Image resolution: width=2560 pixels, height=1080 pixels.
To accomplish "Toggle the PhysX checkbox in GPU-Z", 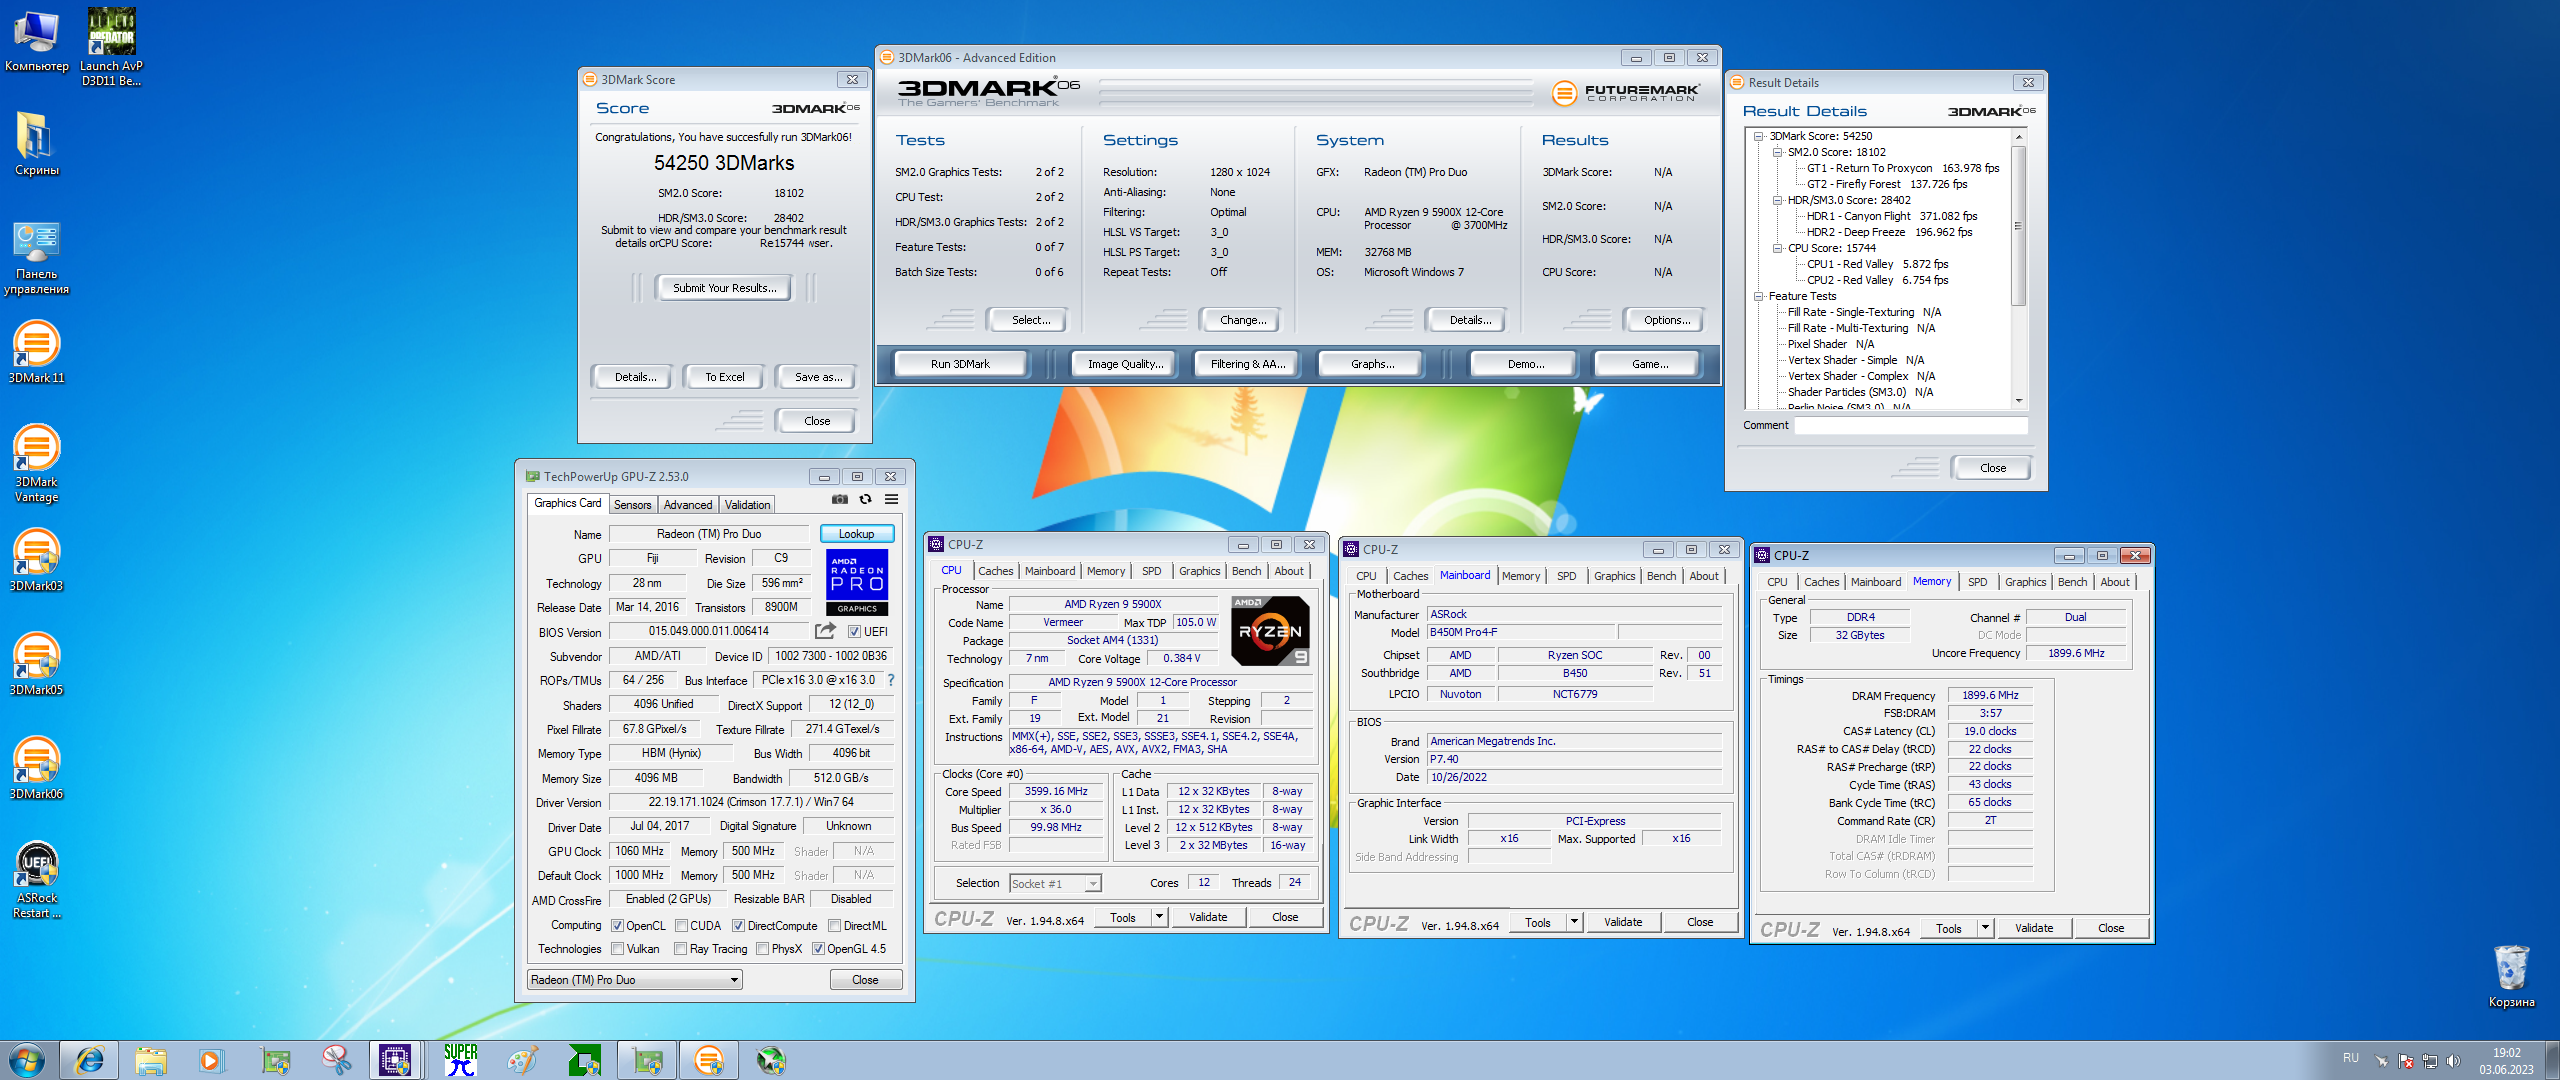I will point(762,949).
